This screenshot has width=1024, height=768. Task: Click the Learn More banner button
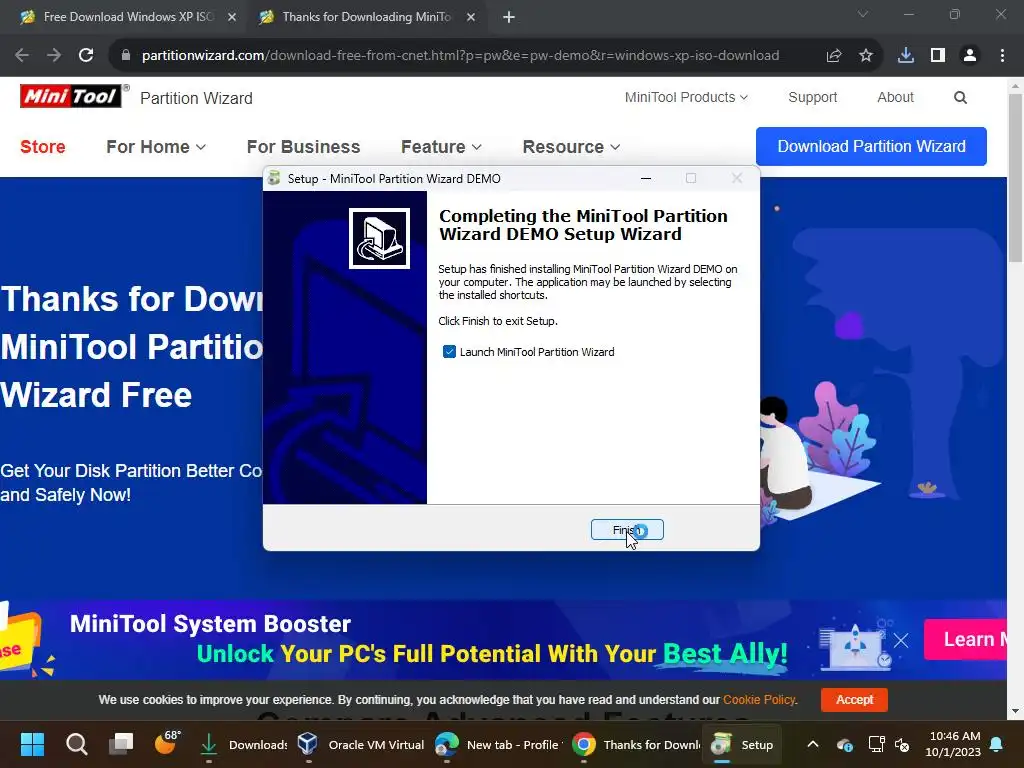coord(965,639)
